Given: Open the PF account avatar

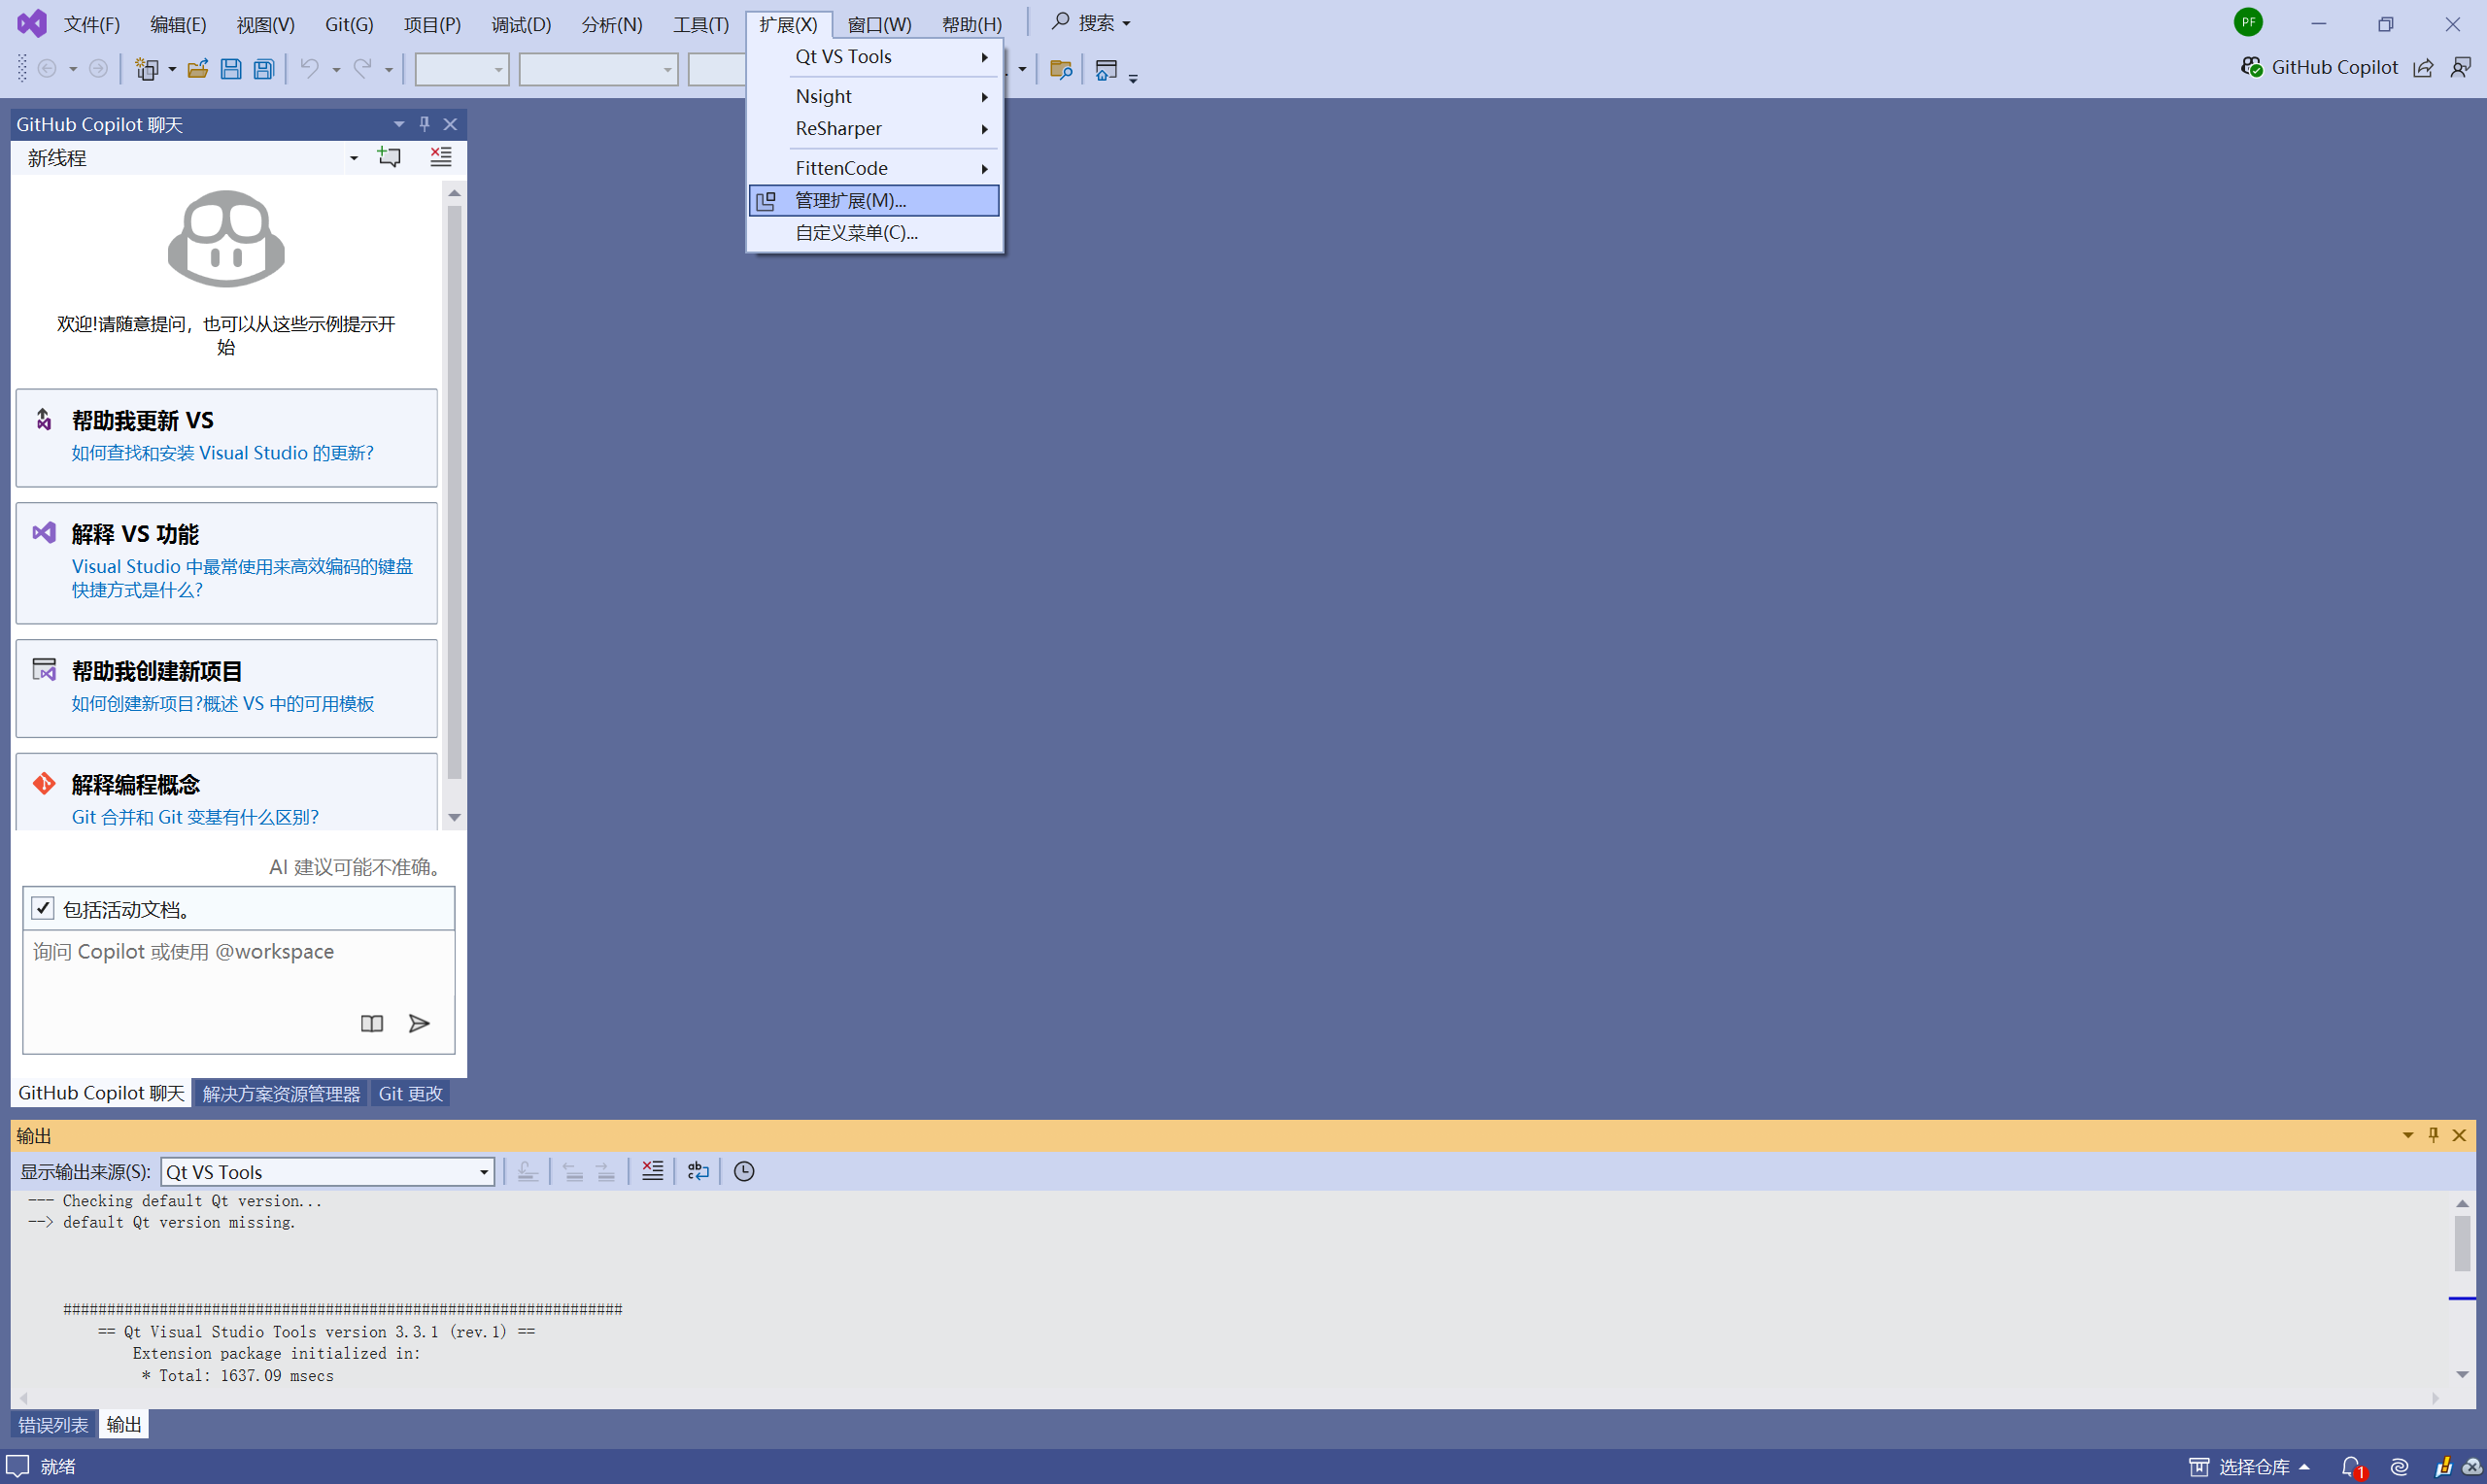Looking at the screenshot, I should click(x=2248, y=22).
